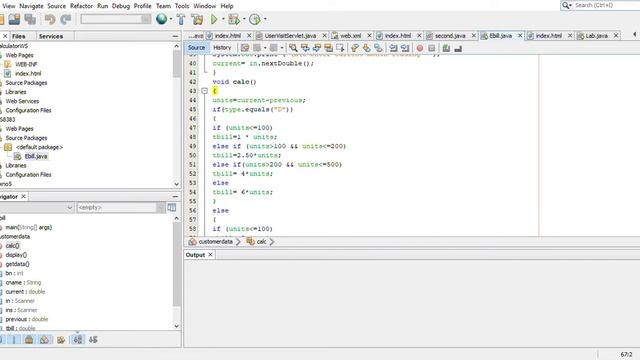The image size is (640, 360).
Task: Show hidden editor tabs via left arrow
Action: tap(634, 35)
